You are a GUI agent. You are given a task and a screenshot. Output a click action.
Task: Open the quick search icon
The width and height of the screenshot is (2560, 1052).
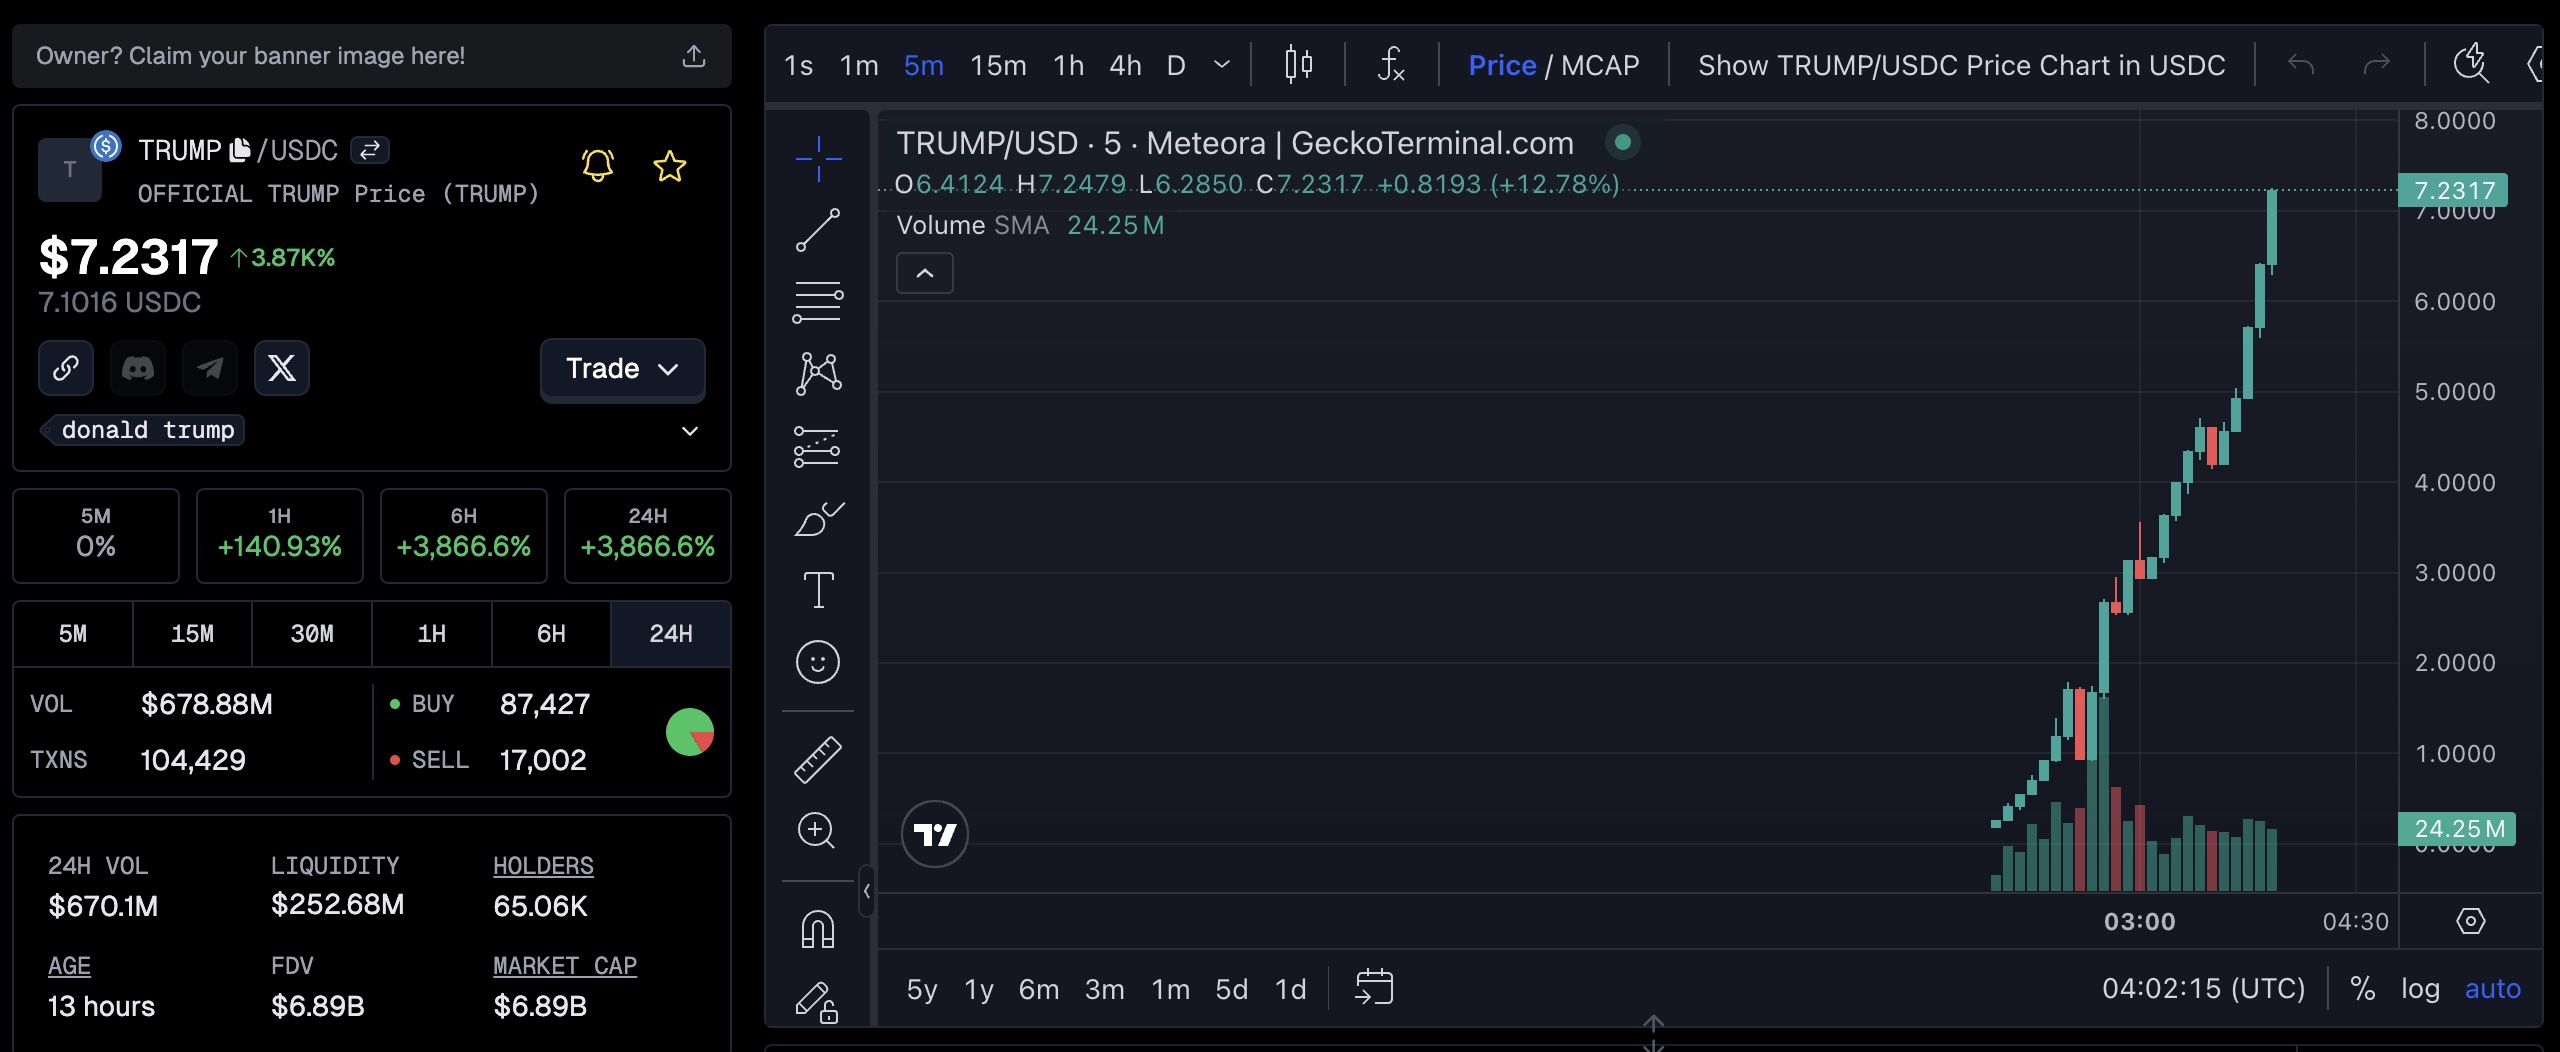tap(2471, 64)
